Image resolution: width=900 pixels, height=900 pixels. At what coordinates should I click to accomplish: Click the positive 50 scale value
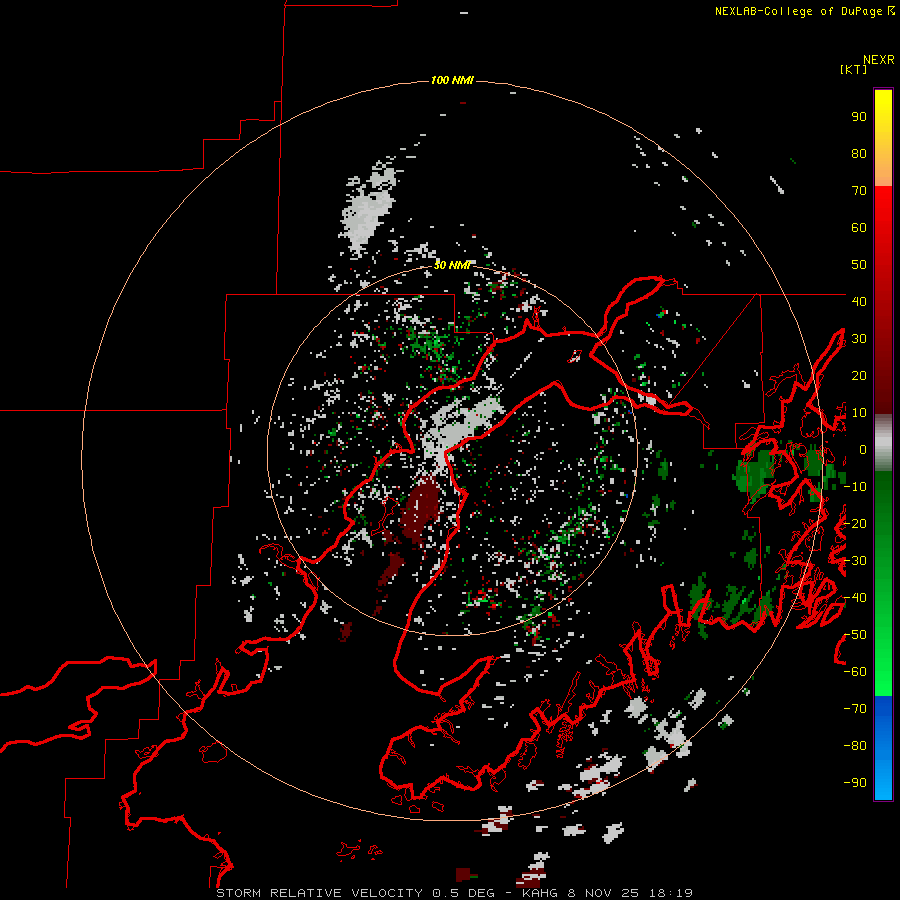[x=859, y=265]
